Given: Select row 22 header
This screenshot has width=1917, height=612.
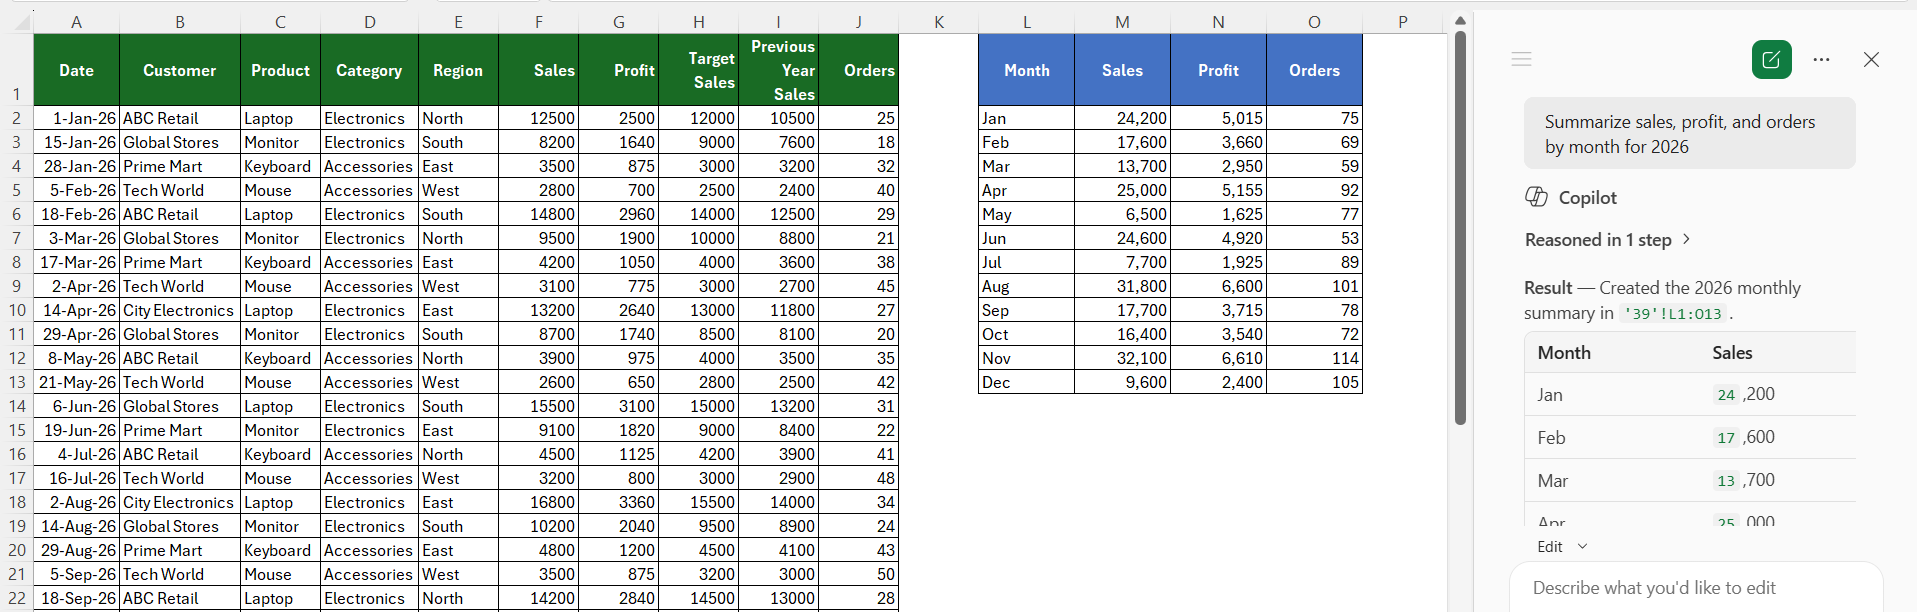Looking at the screenshot, I should [x=17, y=598].
